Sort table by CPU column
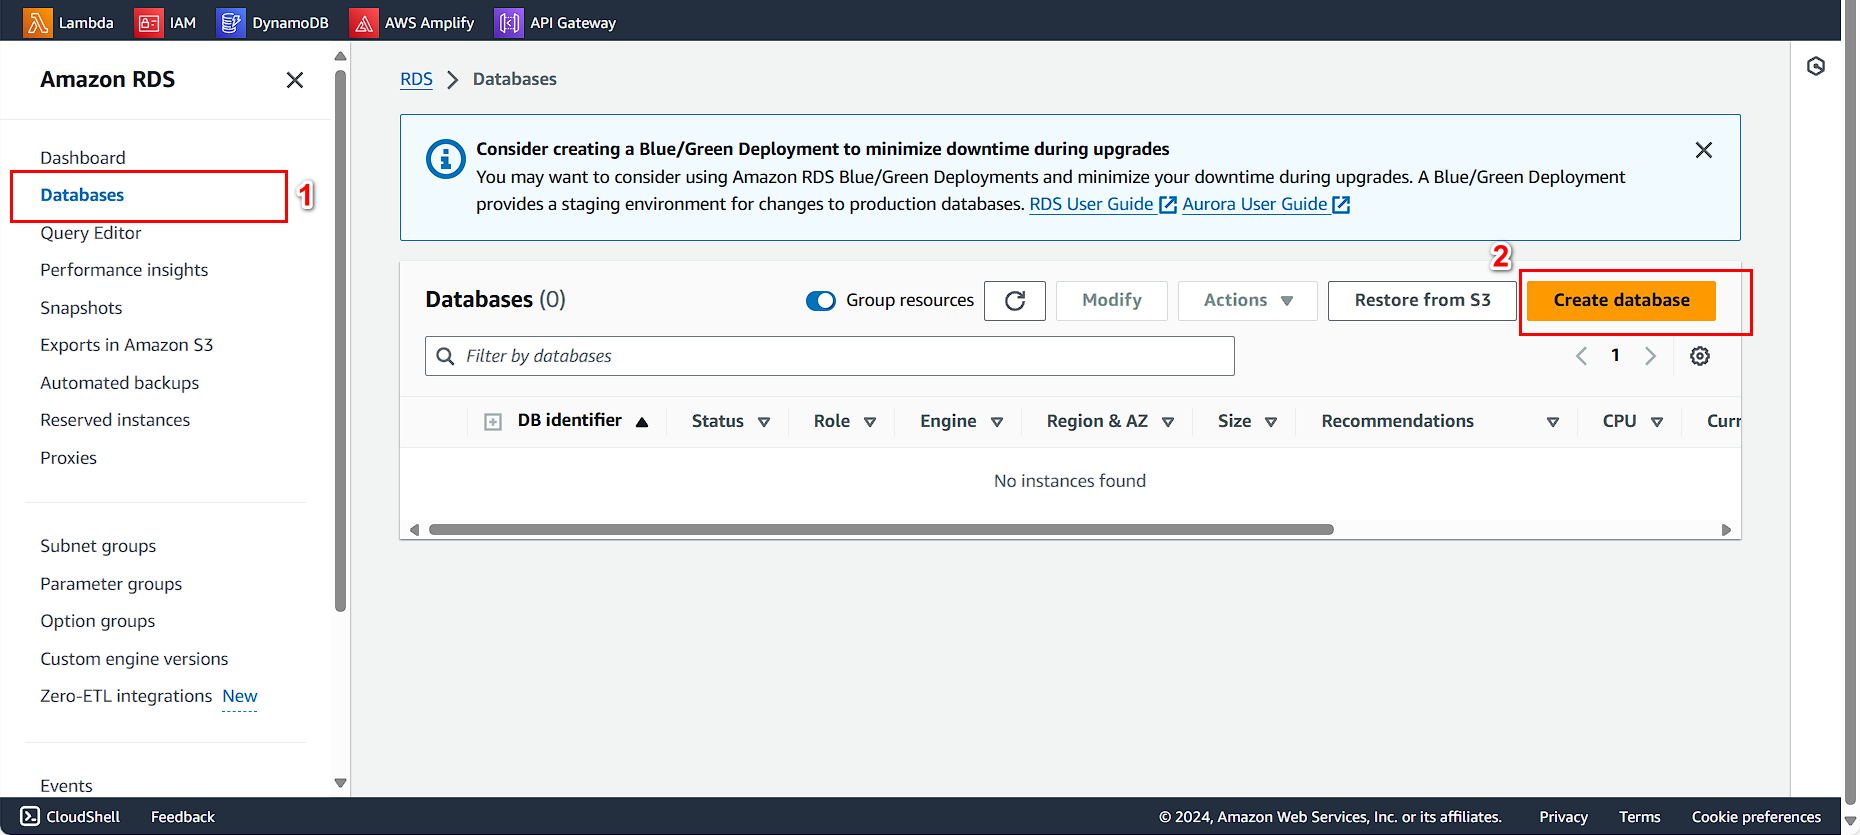The height and width of the screenshot is (835, 1860). click(x=1657, y=422)
